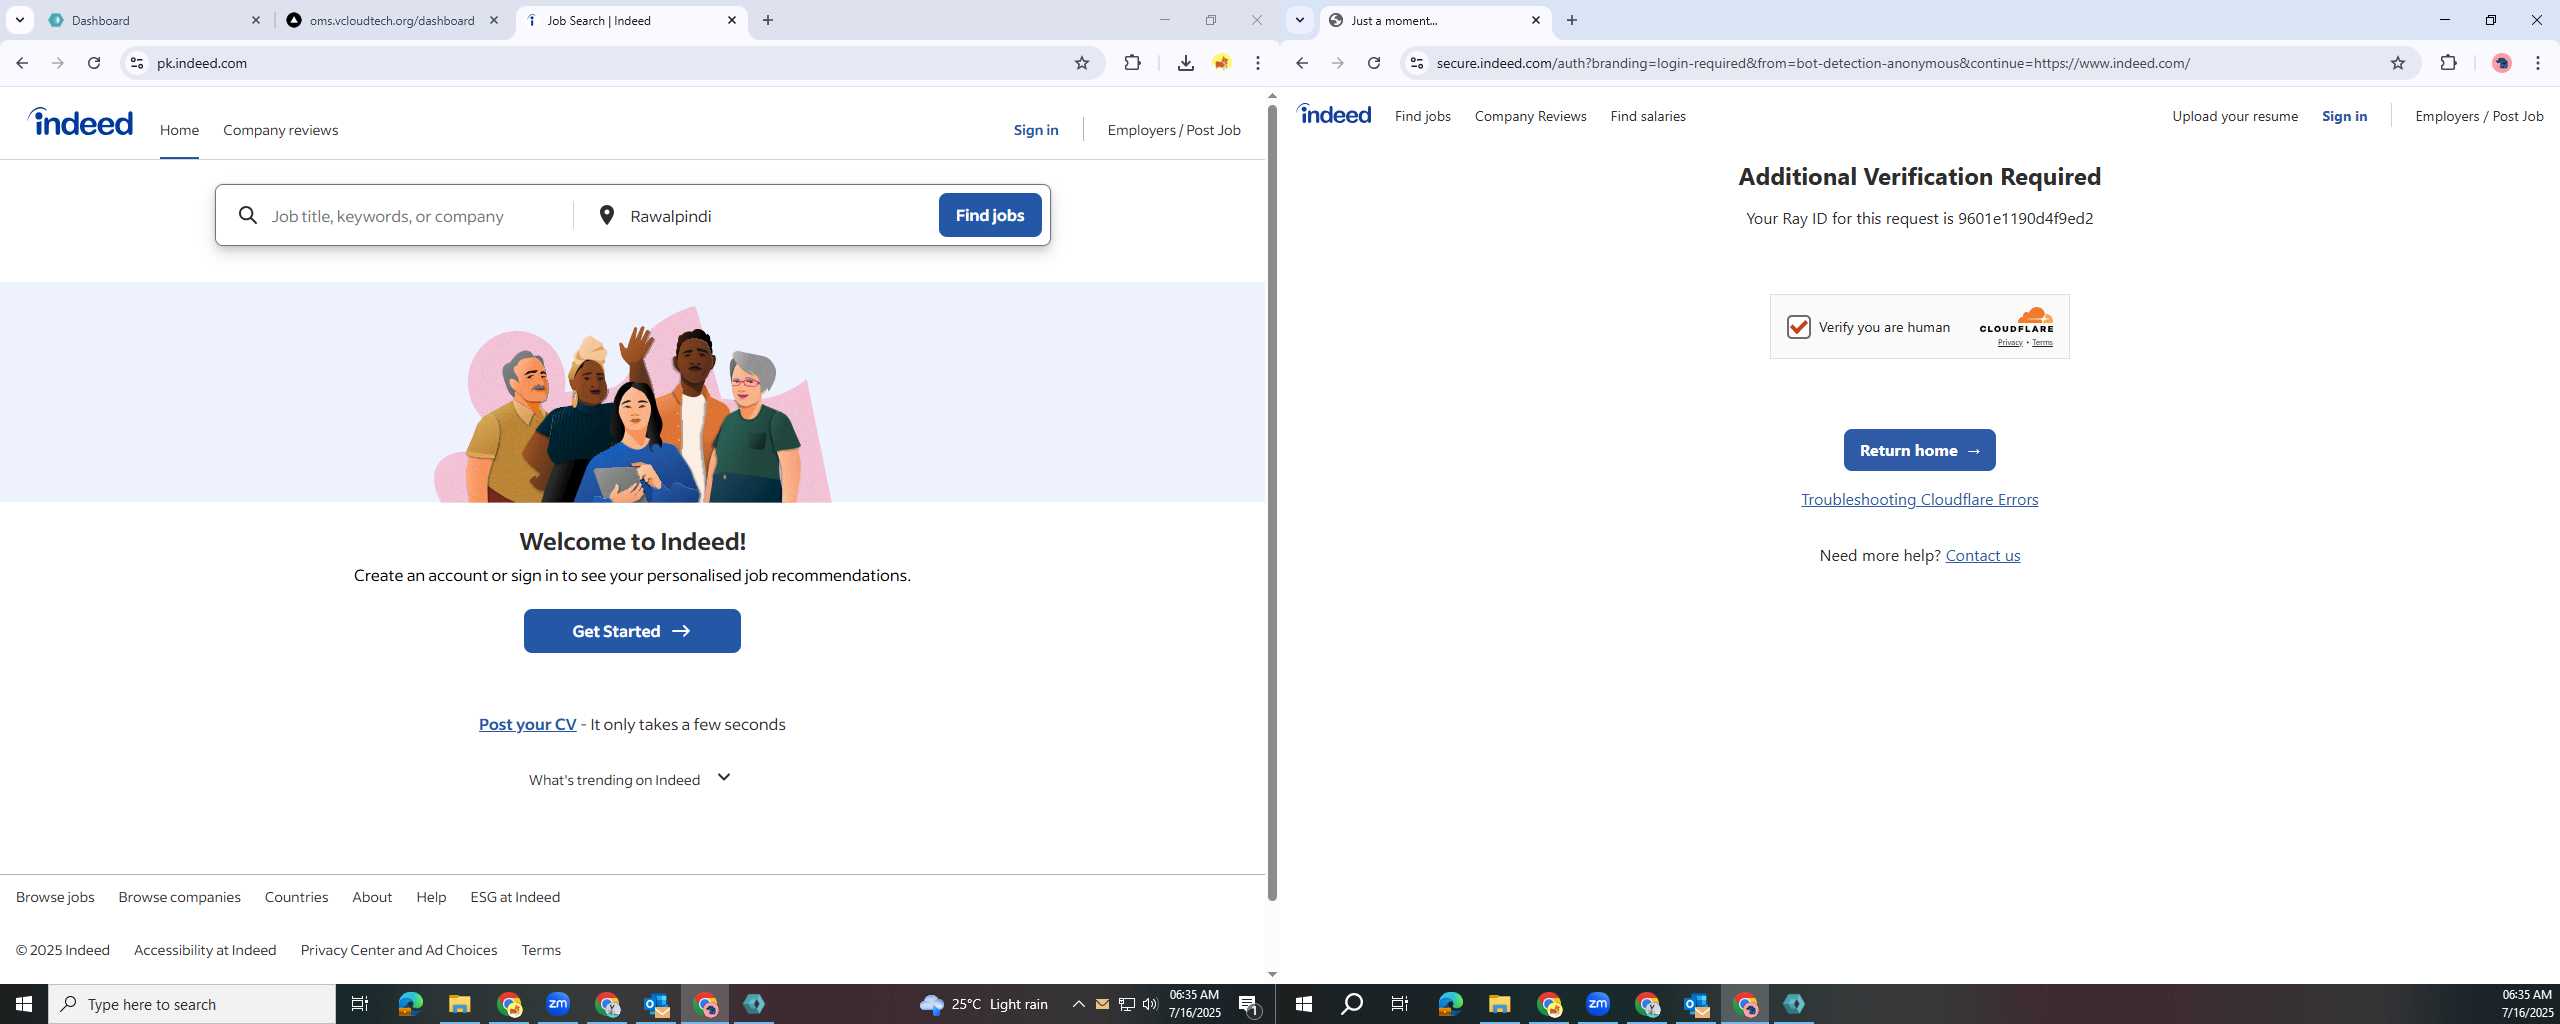The width and height of the screenshot is (2560, 1024).
Task: Show hidden system tray icons
Action: tap(1078, 1004)
